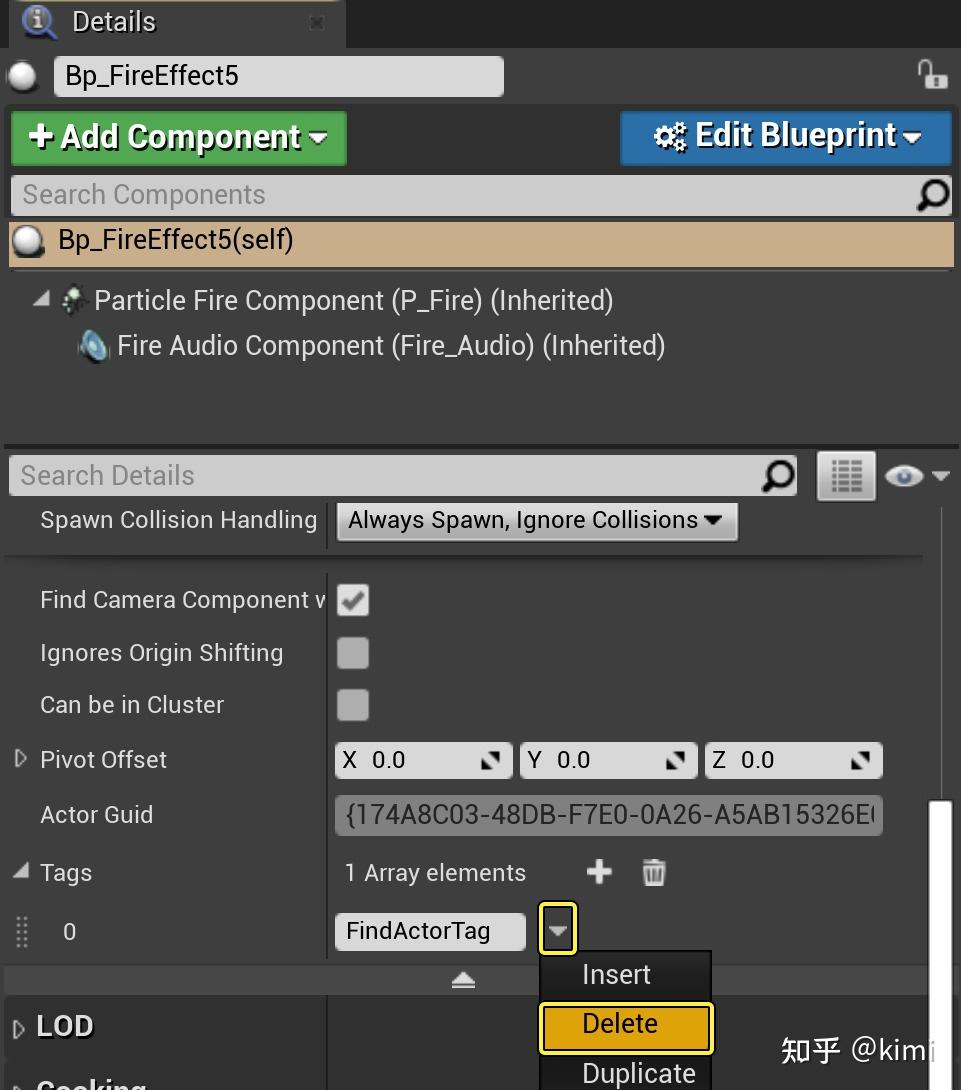Click the Particle Fire Component entry
Viewport: 961px width, 1090px height.
353,301
